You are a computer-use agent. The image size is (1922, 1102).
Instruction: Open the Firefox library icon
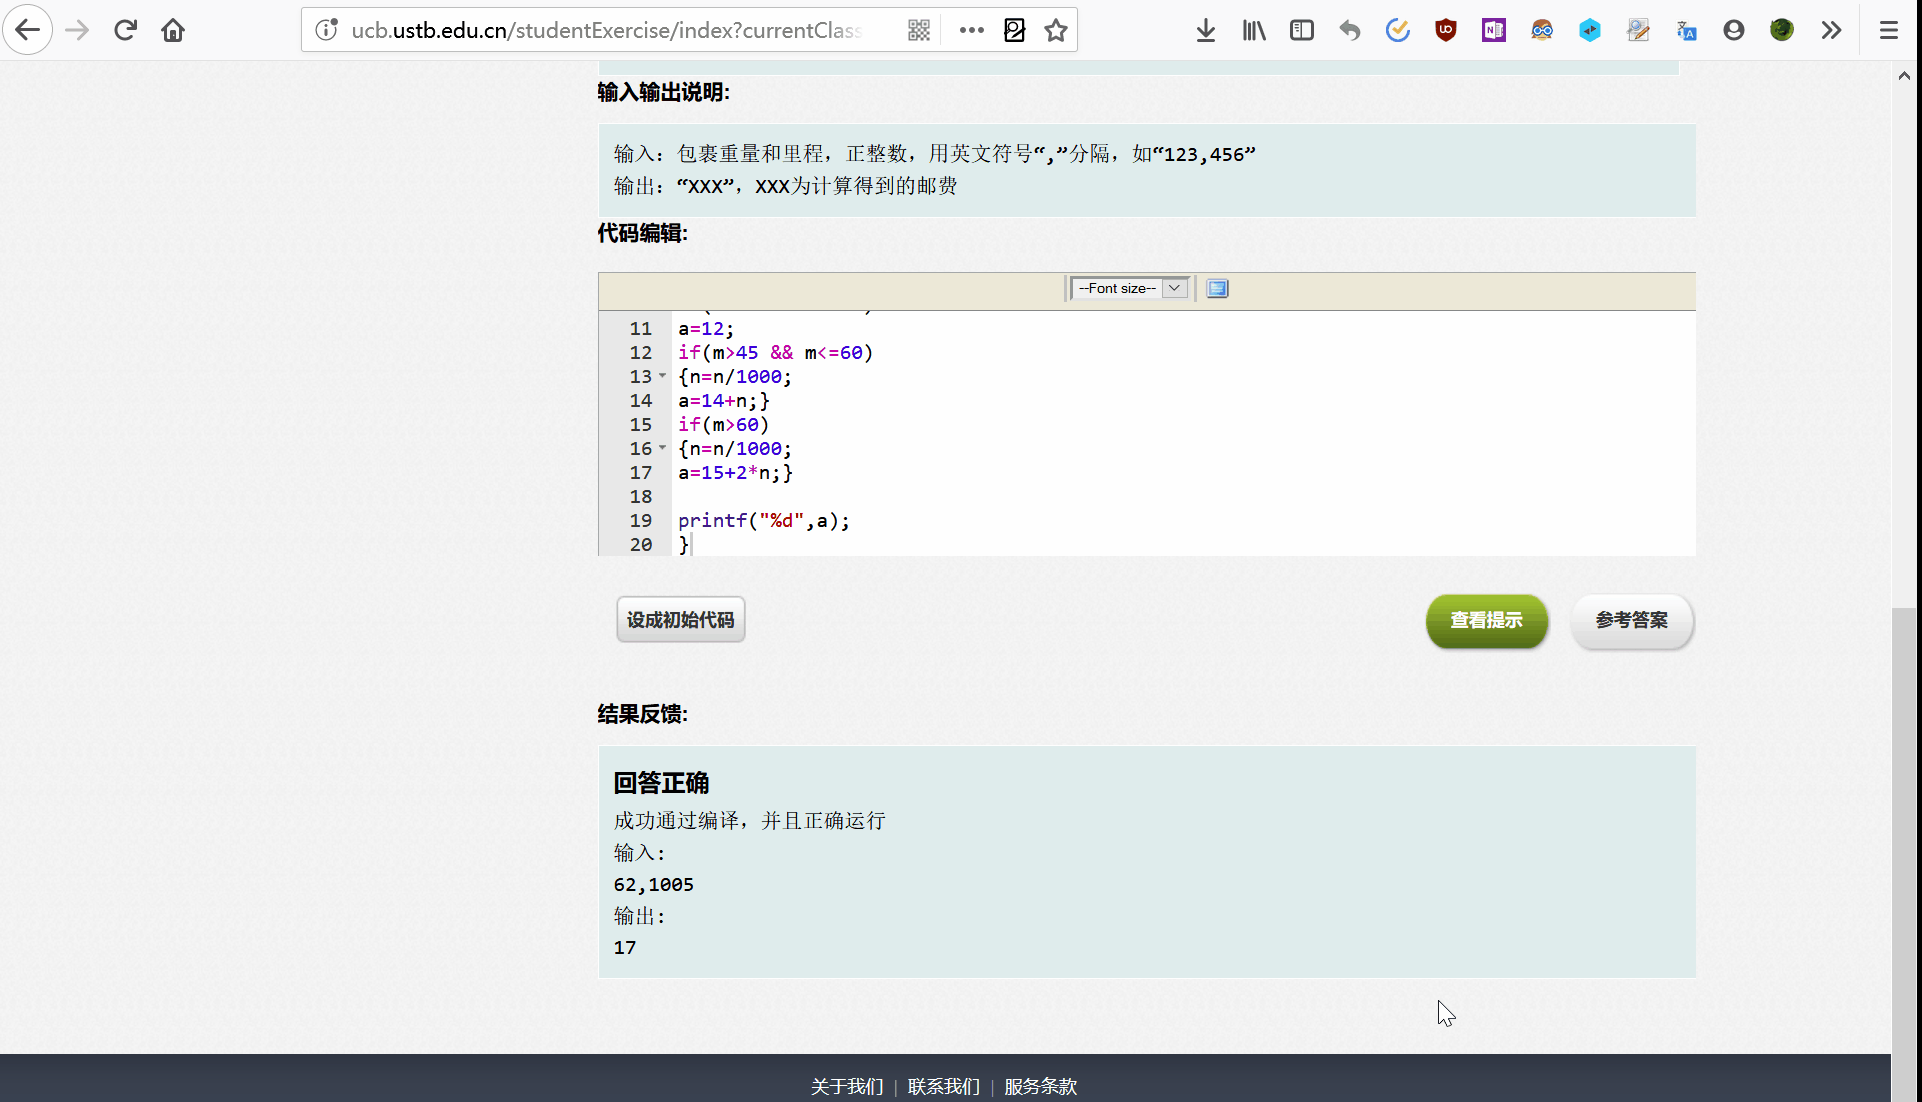pos(1253,30)
